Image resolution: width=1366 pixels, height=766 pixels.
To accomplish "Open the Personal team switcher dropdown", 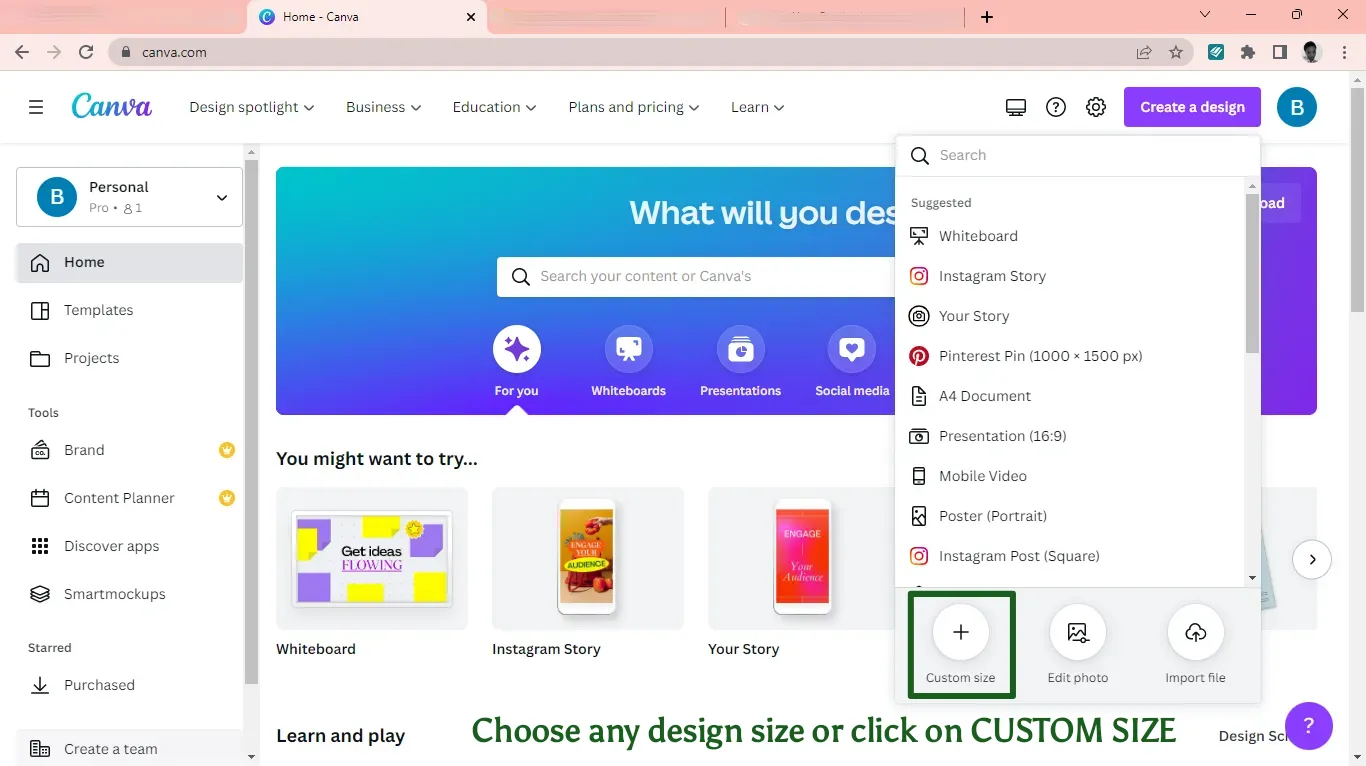I will tap(129, 197).
